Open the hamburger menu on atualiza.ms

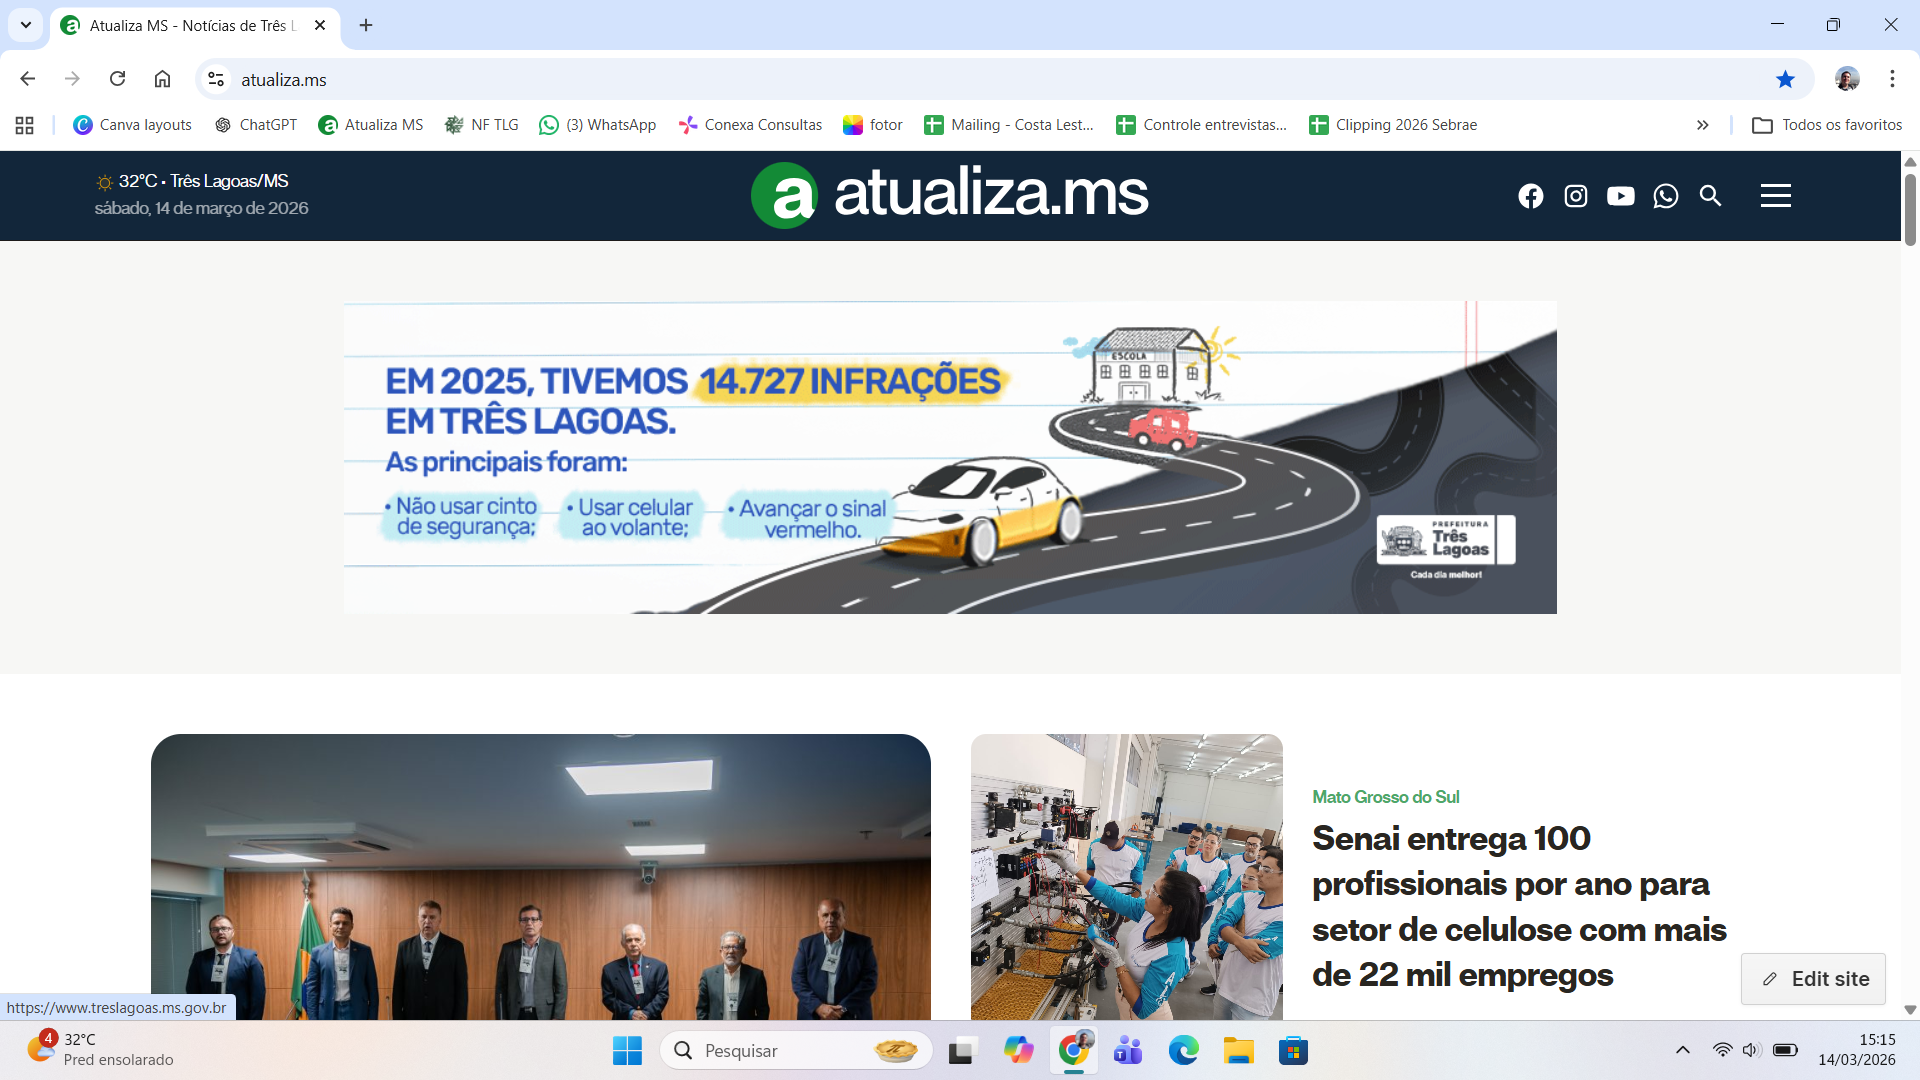click(x=1775, y=196)
